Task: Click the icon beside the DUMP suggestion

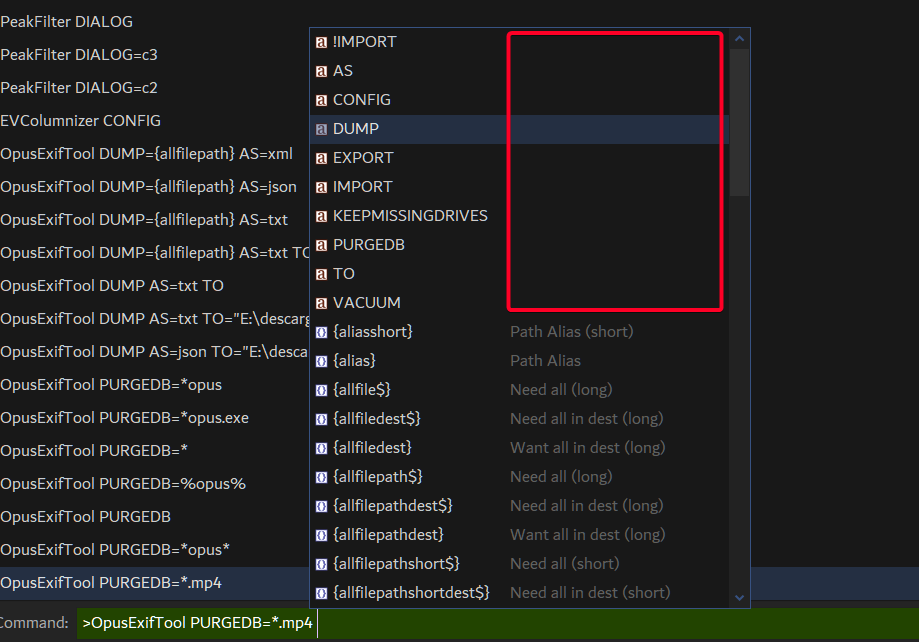Action: (x=321, y=129)
